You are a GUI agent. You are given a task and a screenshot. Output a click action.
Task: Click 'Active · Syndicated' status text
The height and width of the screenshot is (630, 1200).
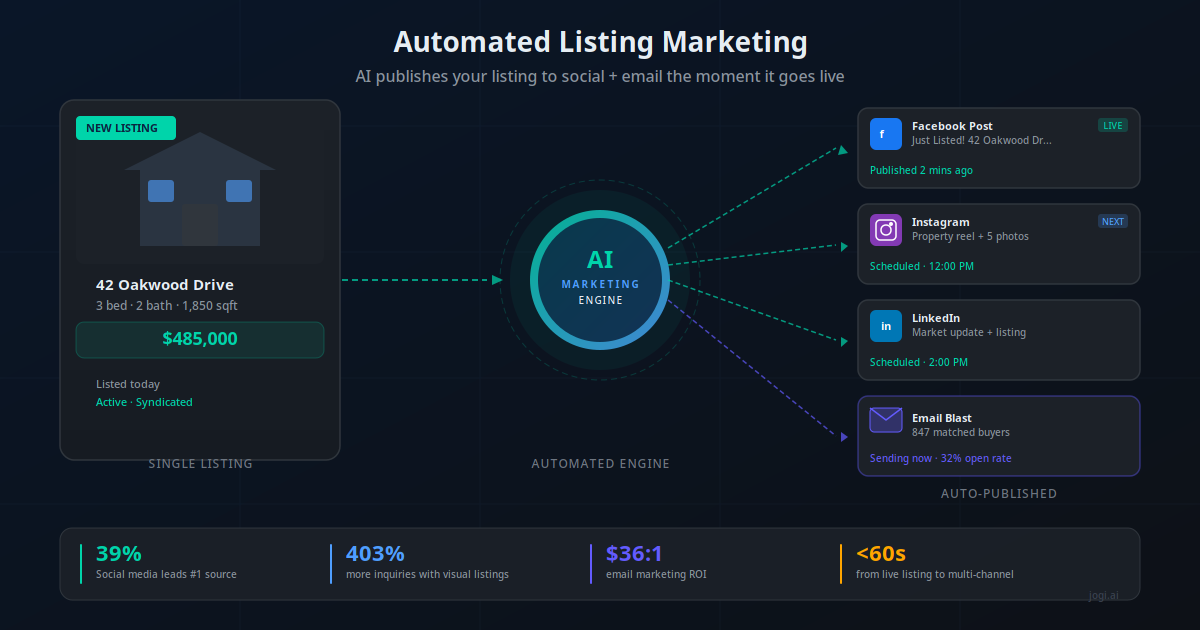pyautogui.click(x=144, y=402)
